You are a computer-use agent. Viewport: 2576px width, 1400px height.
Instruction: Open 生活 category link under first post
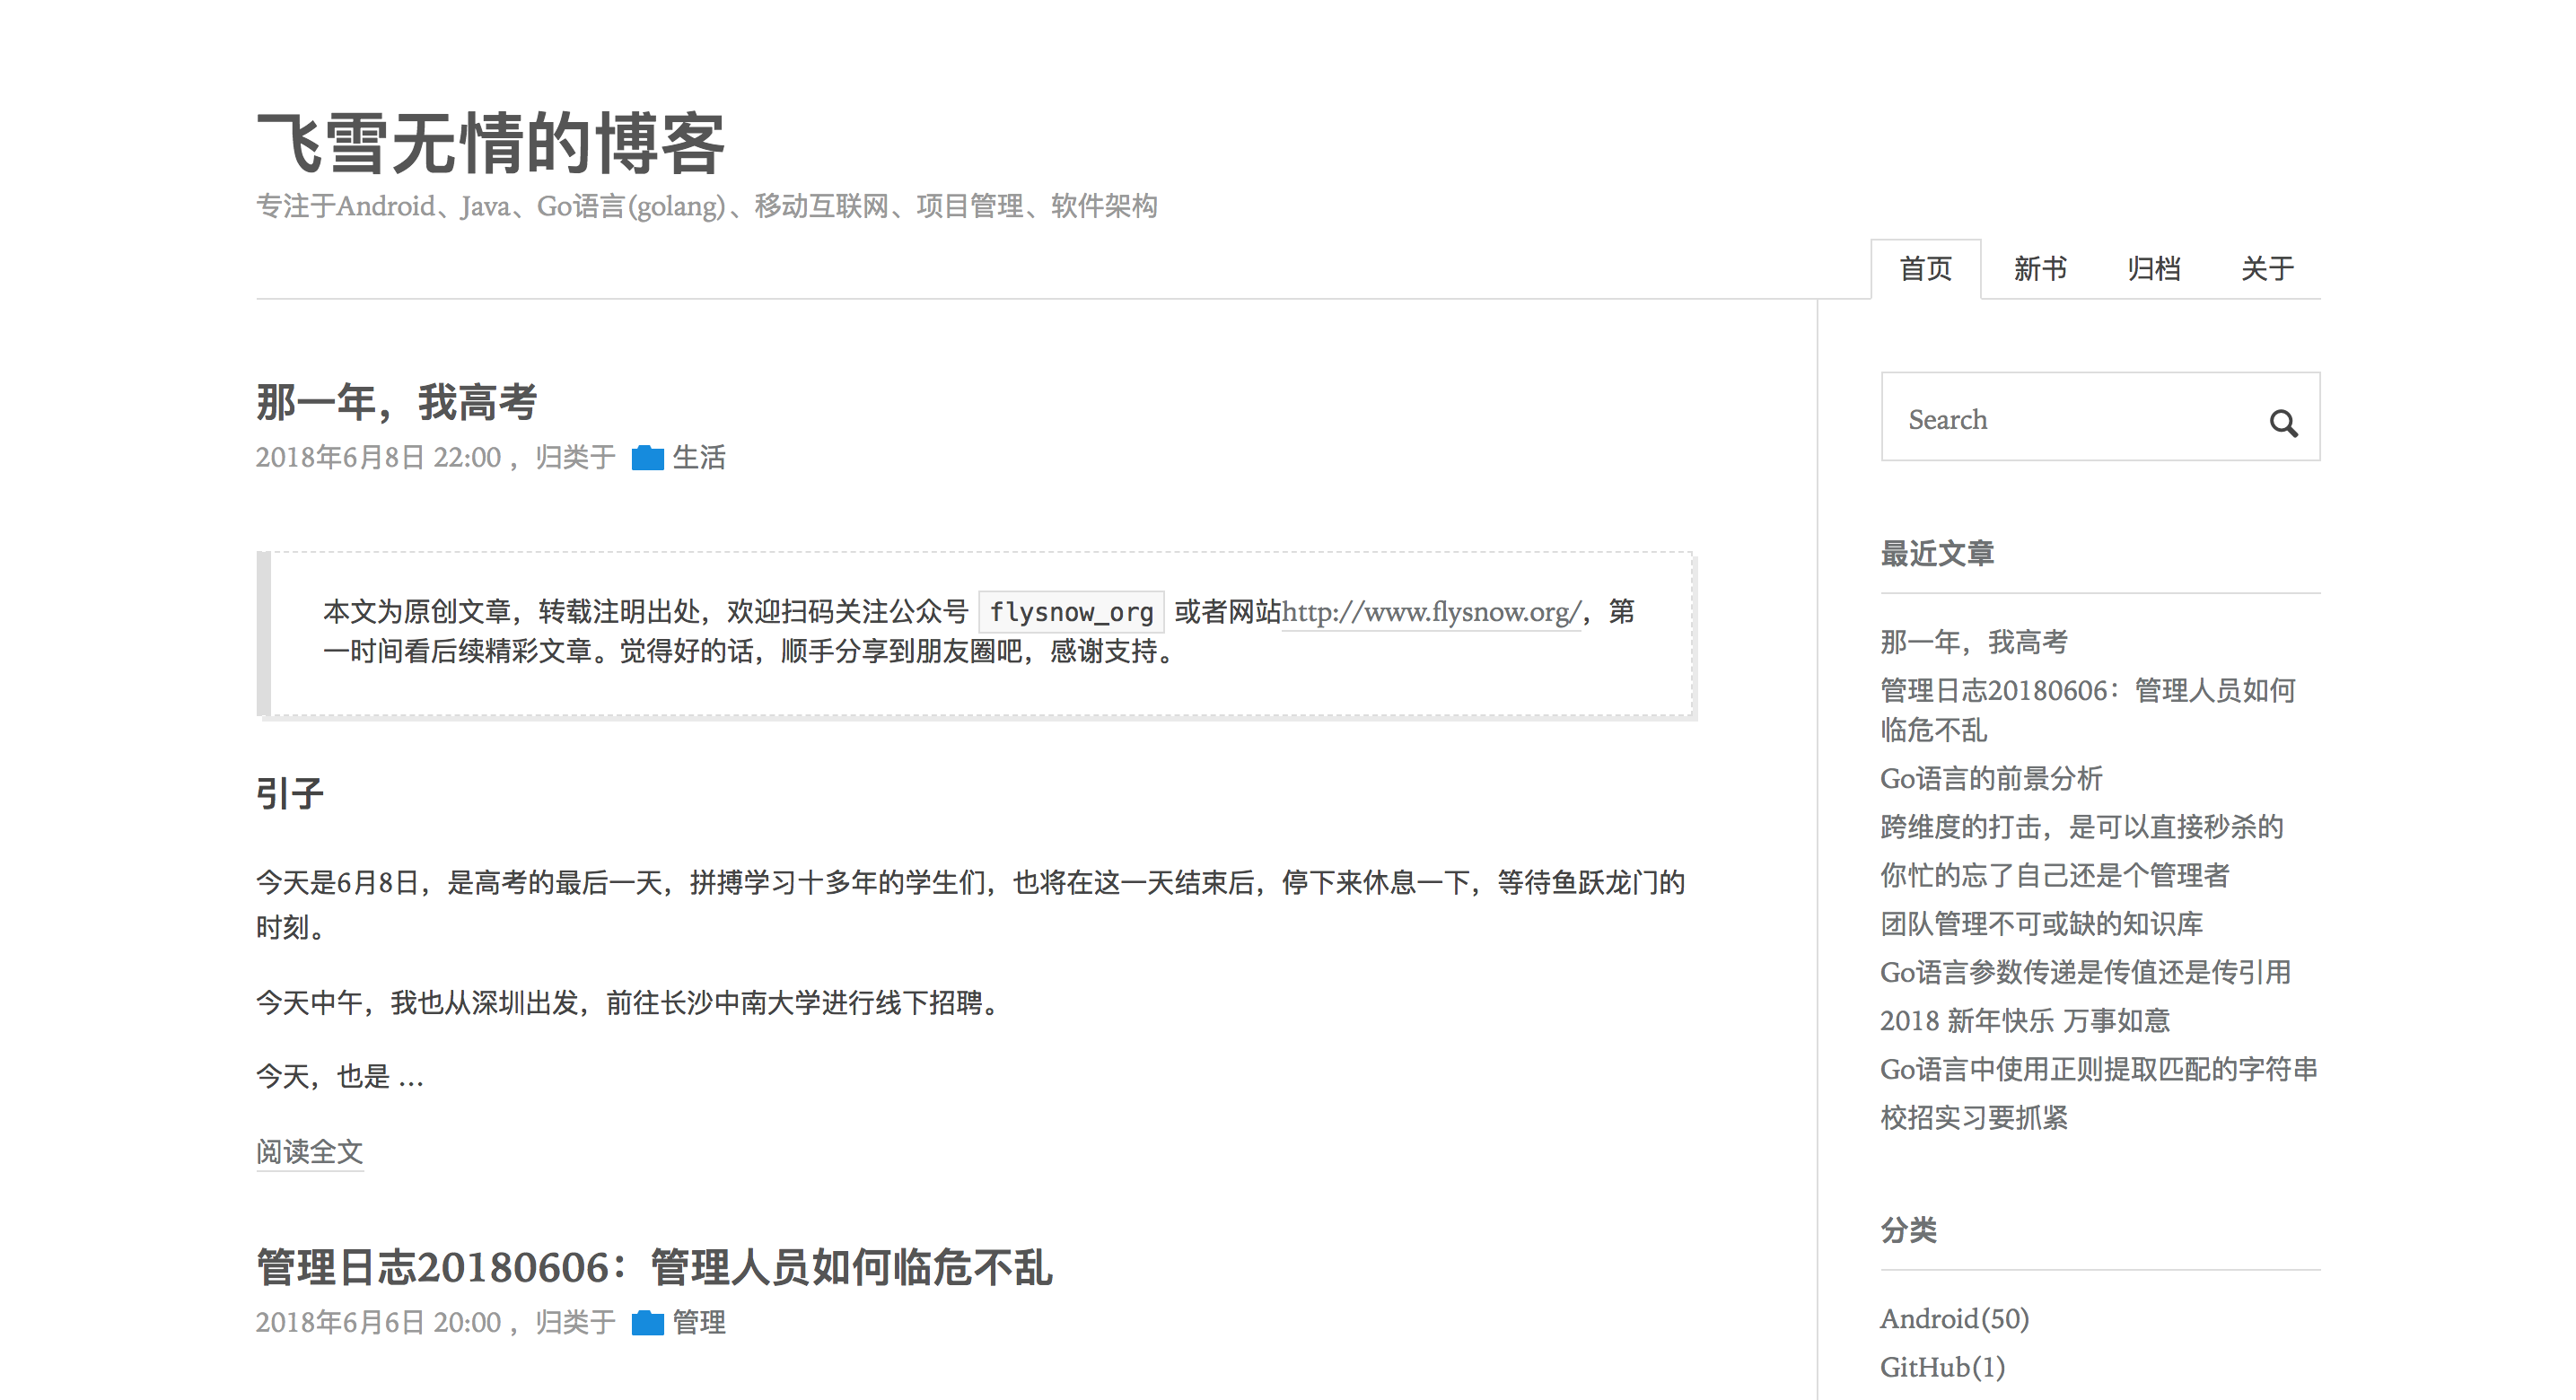click(x=698, y=458)
